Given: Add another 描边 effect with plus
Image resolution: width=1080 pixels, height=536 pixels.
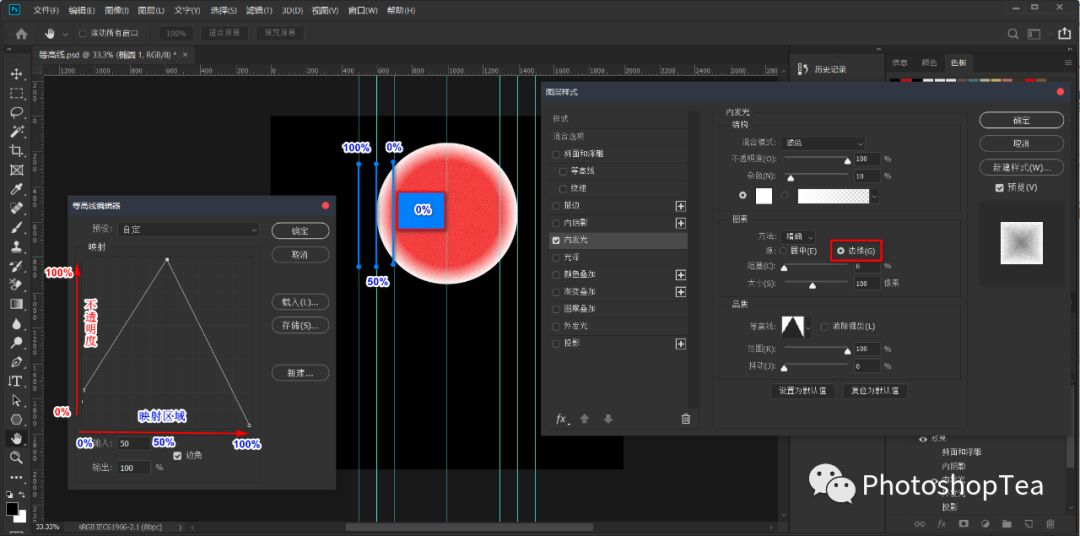Looking at the screenshot, I should click(x=681, y=206).
